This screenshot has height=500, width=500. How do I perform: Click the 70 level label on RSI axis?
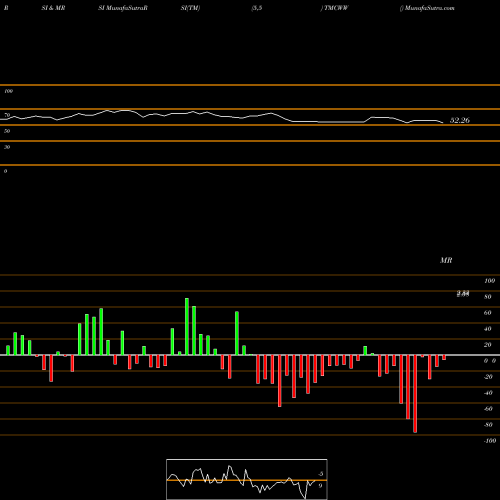click(7, 115)
